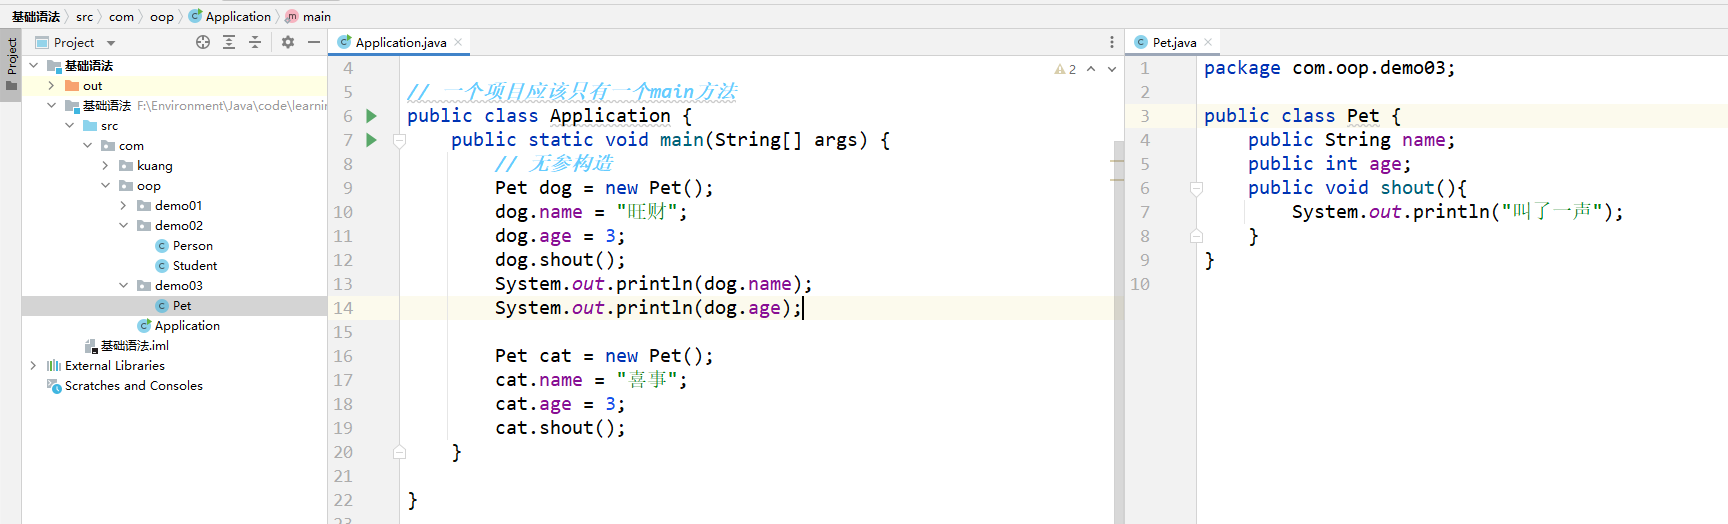Expand External Libraries node
Viewport: 1728px width, 524px height.
click(34, 365)
